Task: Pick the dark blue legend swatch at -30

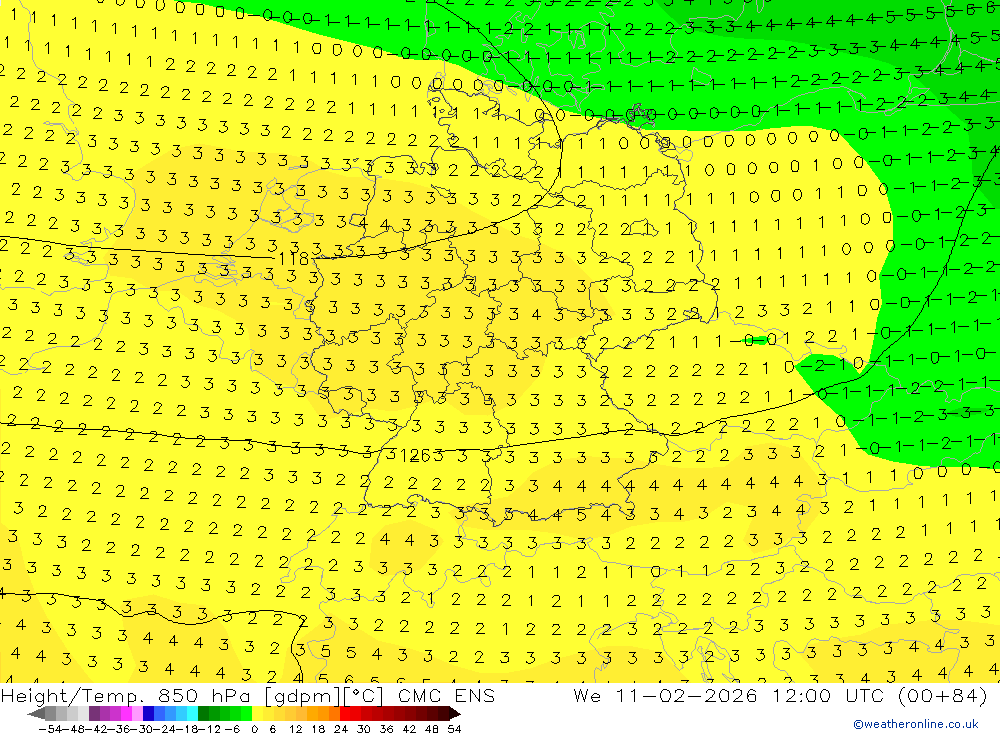Action: point(148,713)
